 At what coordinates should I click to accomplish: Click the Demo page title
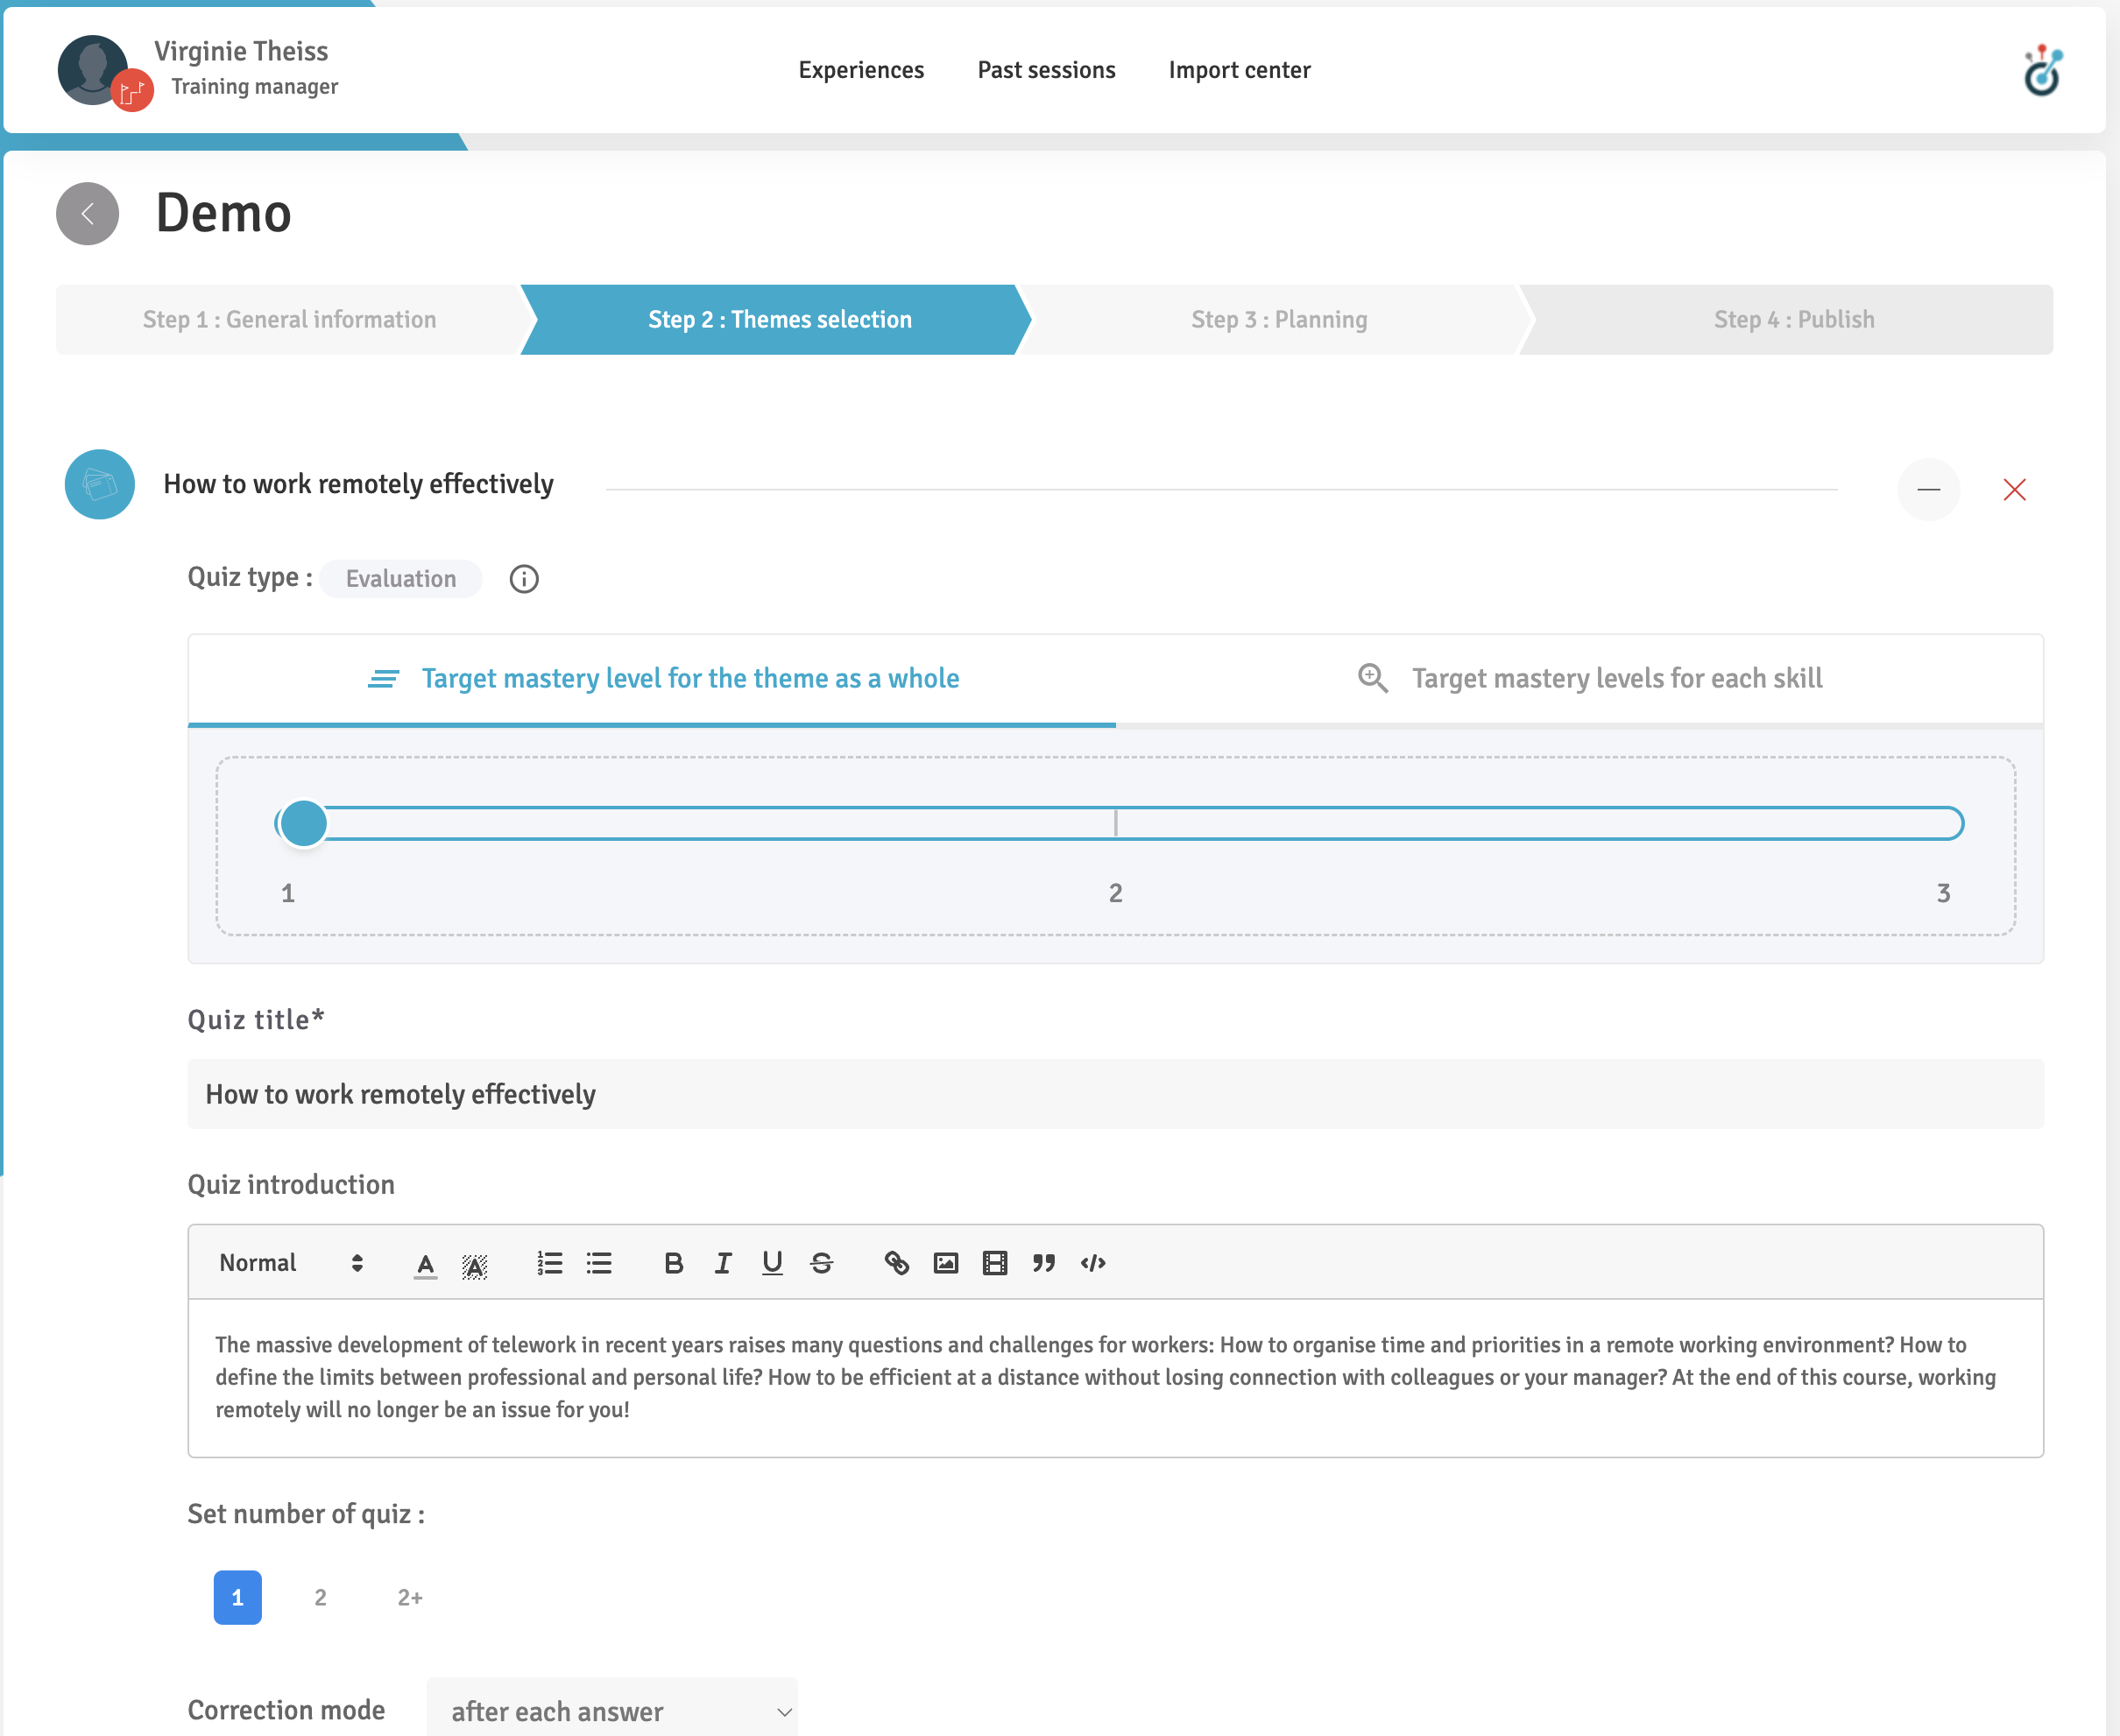pos(224,213)
